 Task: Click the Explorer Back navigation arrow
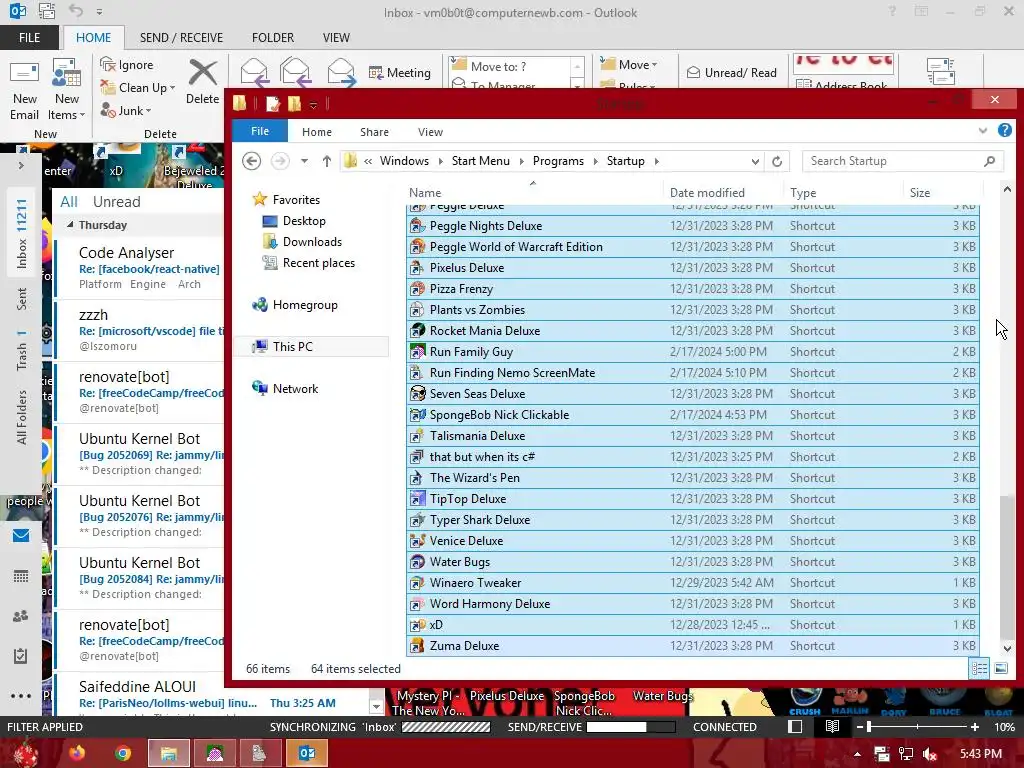[252, 161]
